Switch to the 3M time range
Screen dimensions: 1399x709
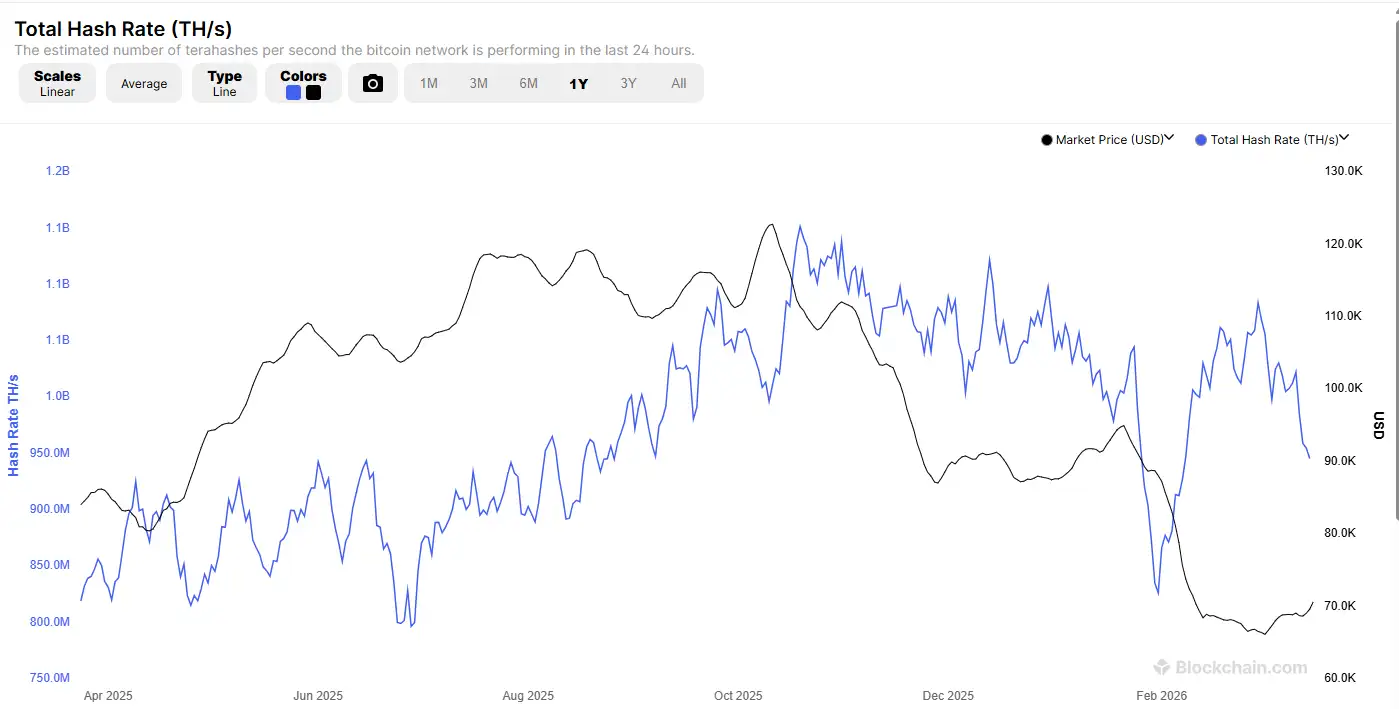[479, 84]
